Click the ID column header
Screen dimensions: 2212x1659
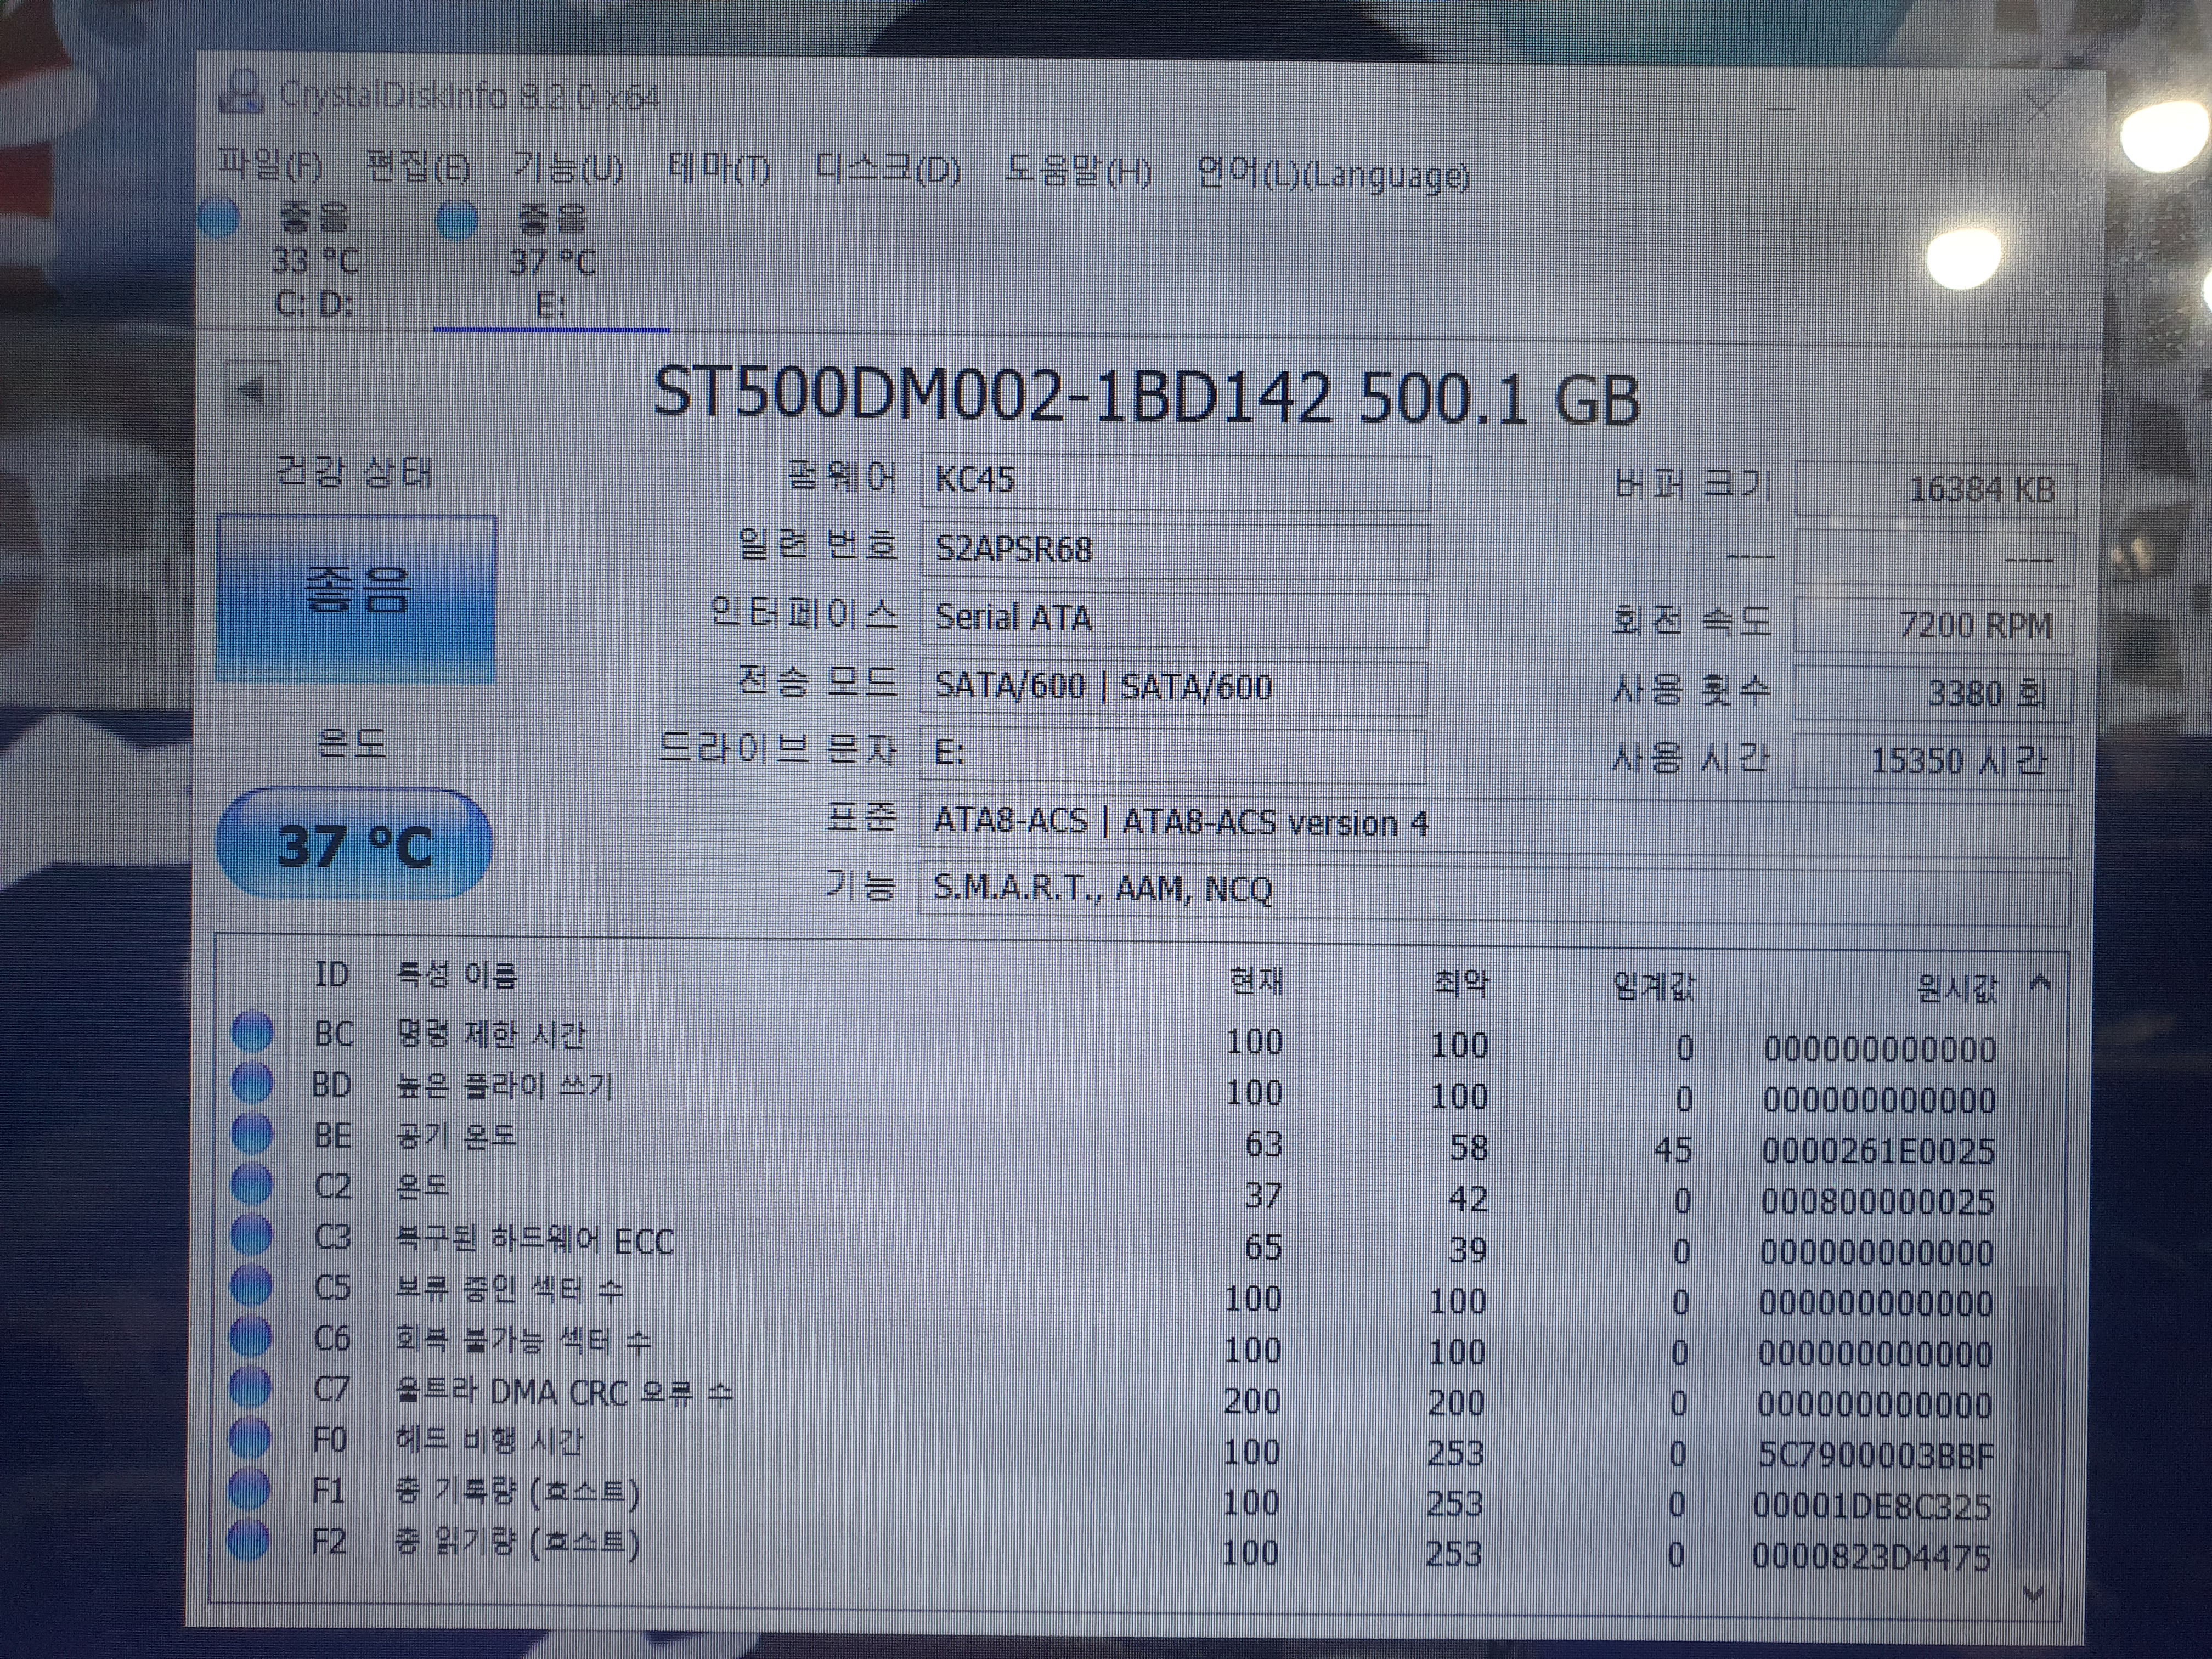(332, 974)
